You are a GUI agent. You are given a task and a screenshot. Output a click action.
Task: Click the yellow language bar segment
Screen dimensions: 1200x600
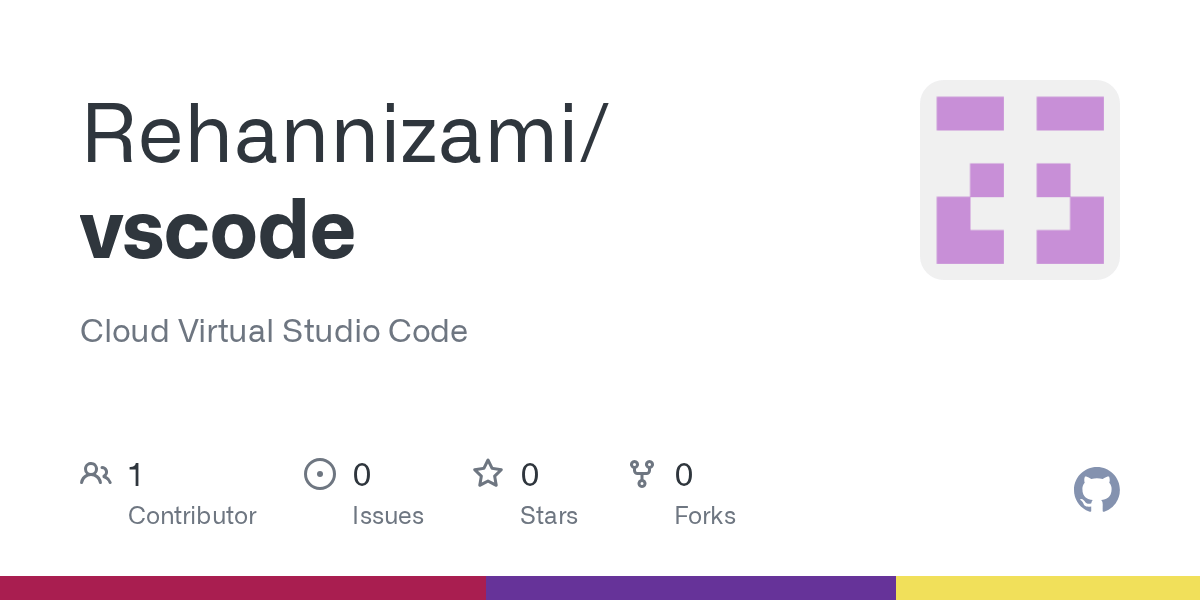point(1048,588)
